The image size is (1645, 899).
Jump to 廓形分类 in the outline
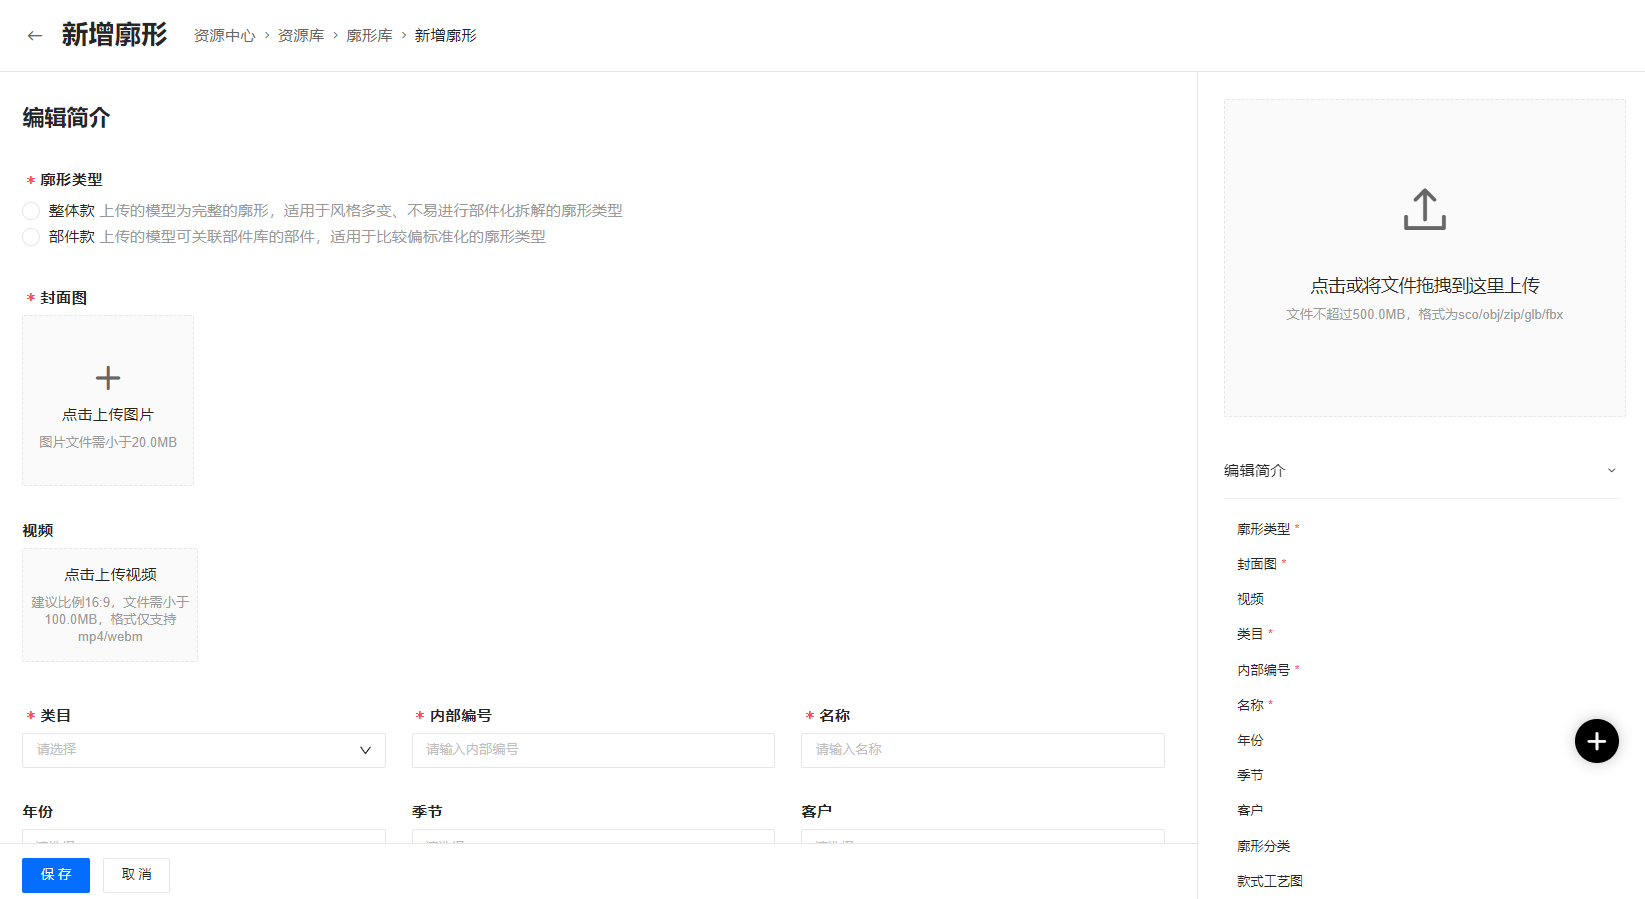click(1263, 846)
